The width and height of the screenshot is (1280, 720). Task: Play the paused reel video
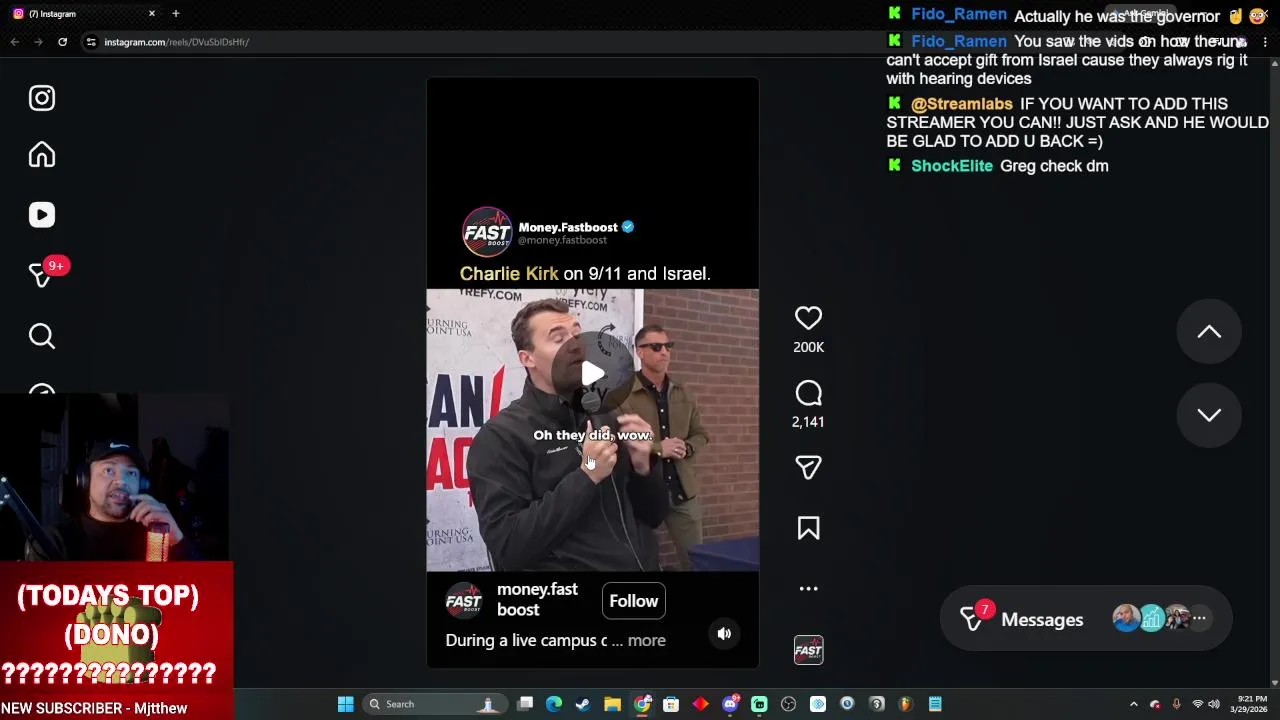pos(593,374)
